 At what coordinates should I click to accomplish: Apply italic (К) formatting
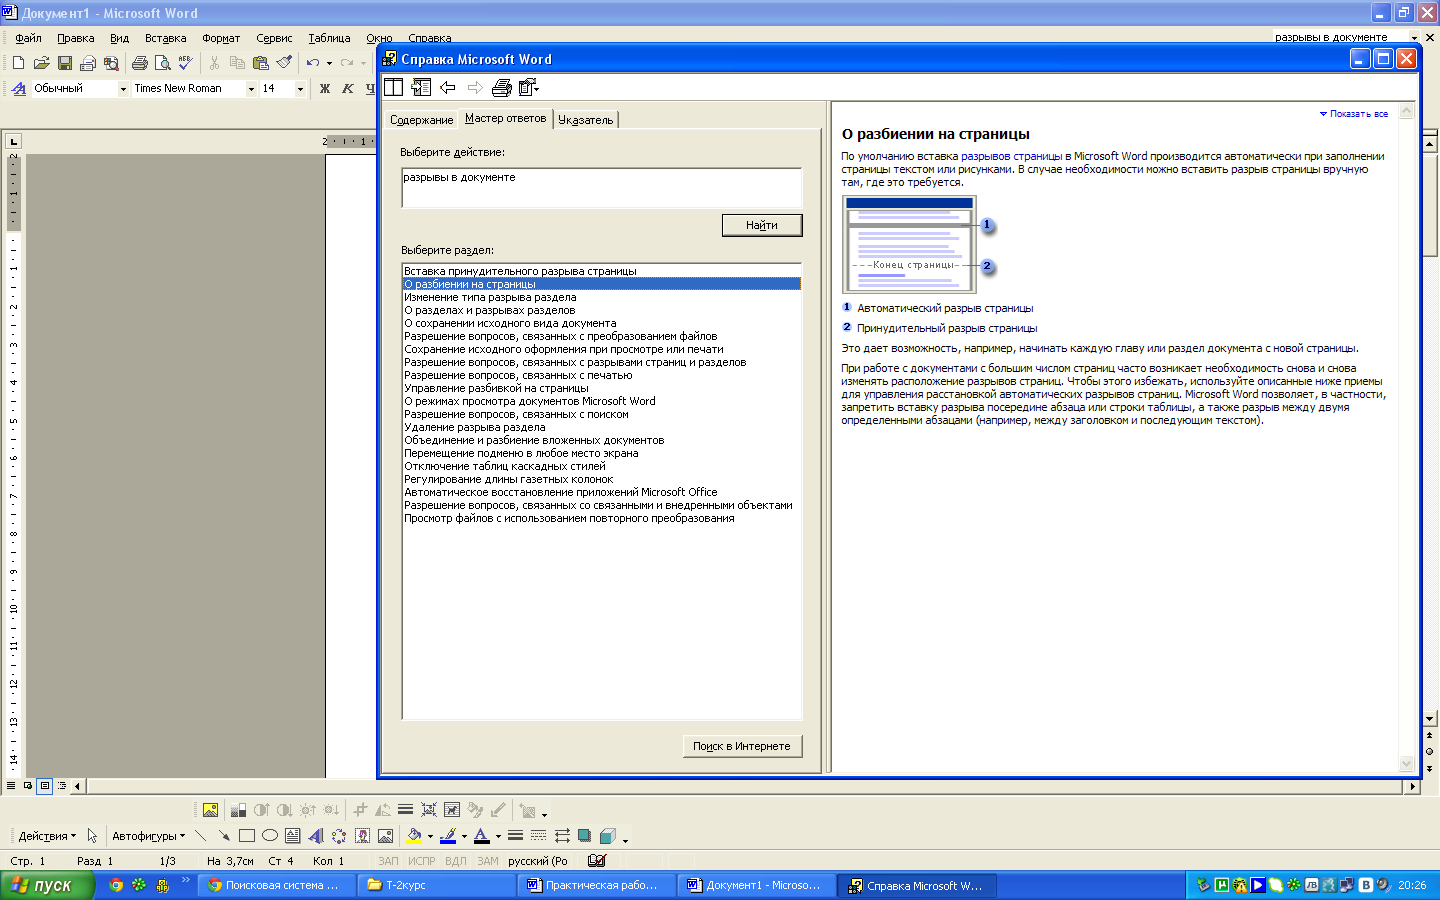[348, 89]
